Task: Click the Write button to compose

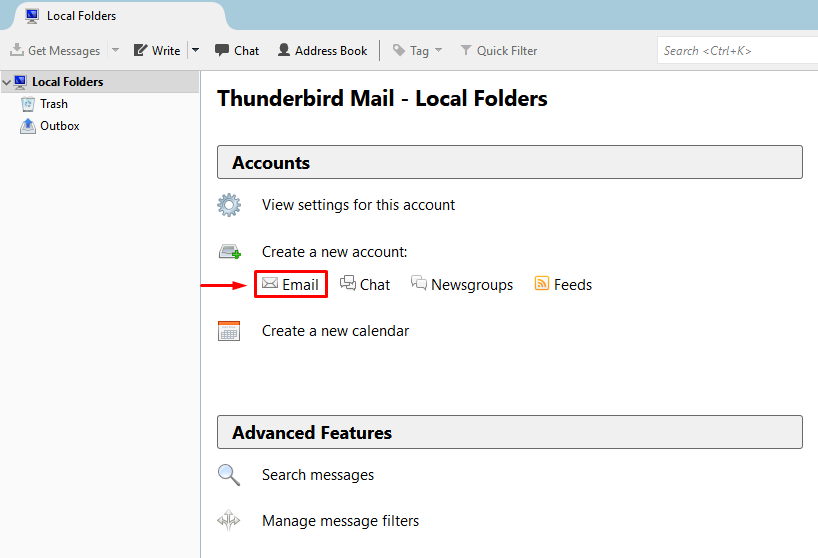Action: coord(157,51)
